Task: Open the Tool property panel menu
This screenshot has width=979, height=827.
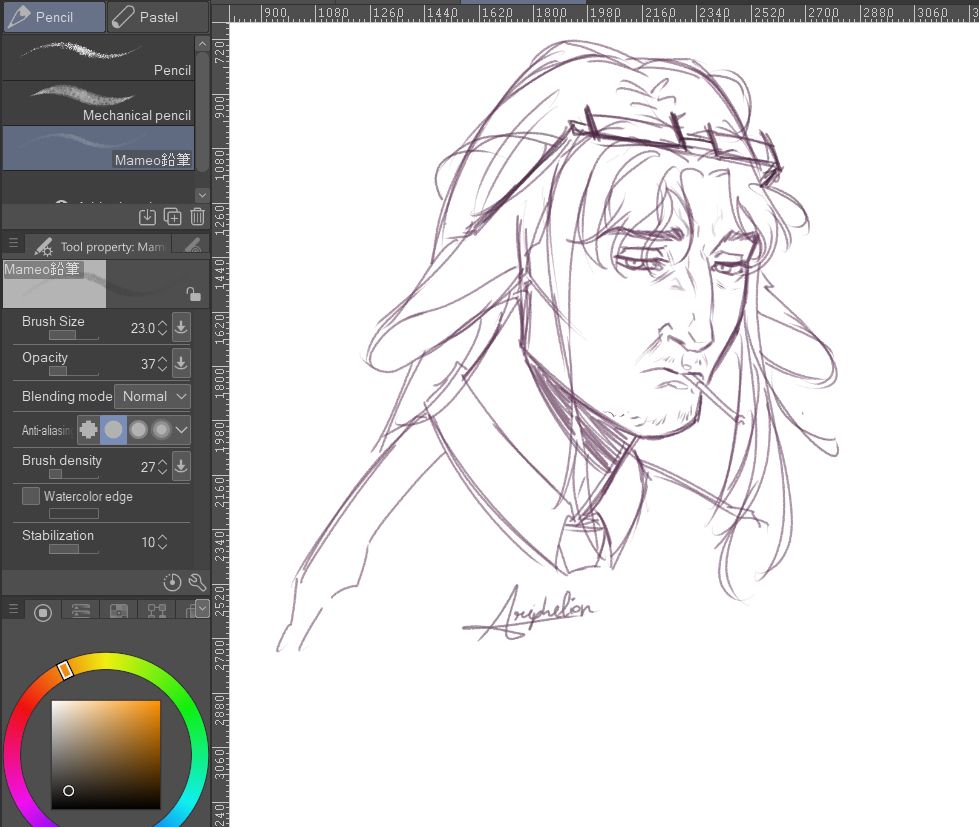Action: coord(13,242)
